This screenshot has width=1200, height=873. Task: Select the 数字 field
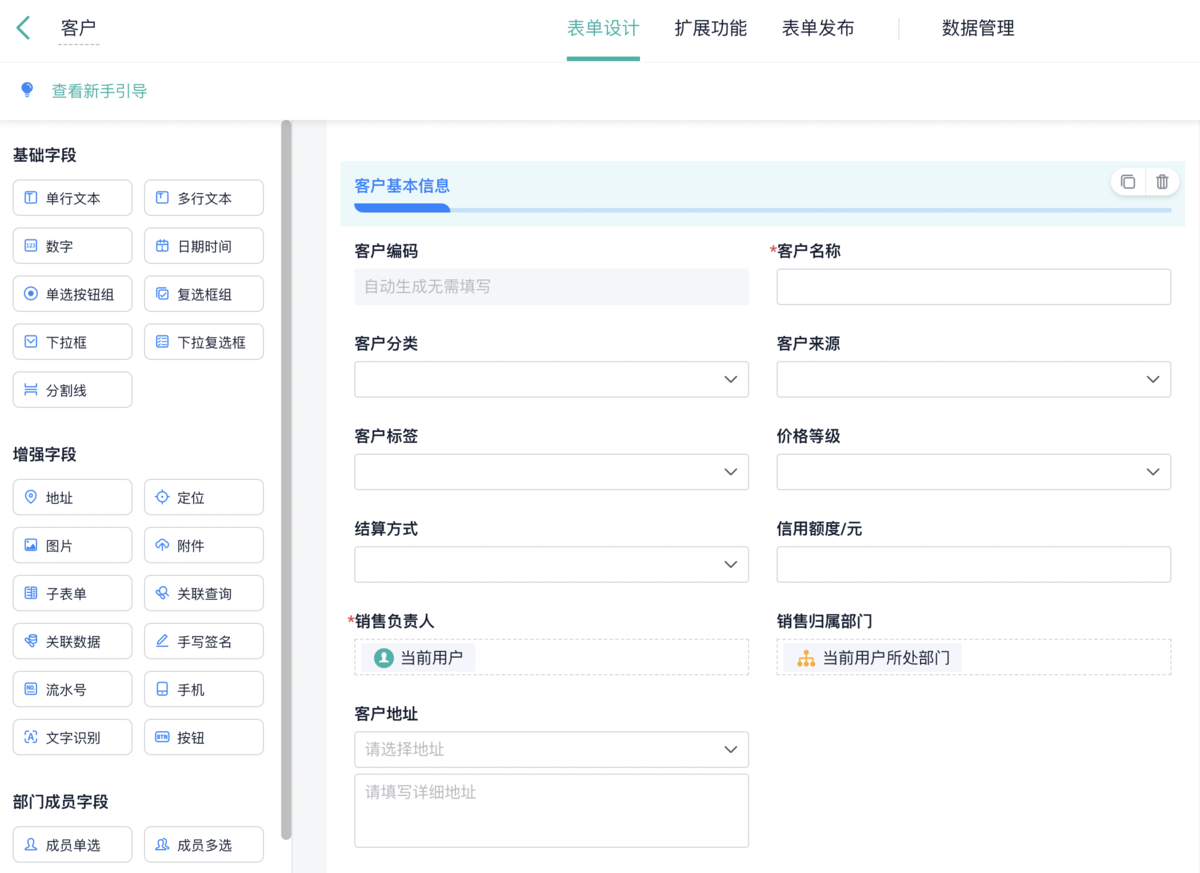[72, 246]
